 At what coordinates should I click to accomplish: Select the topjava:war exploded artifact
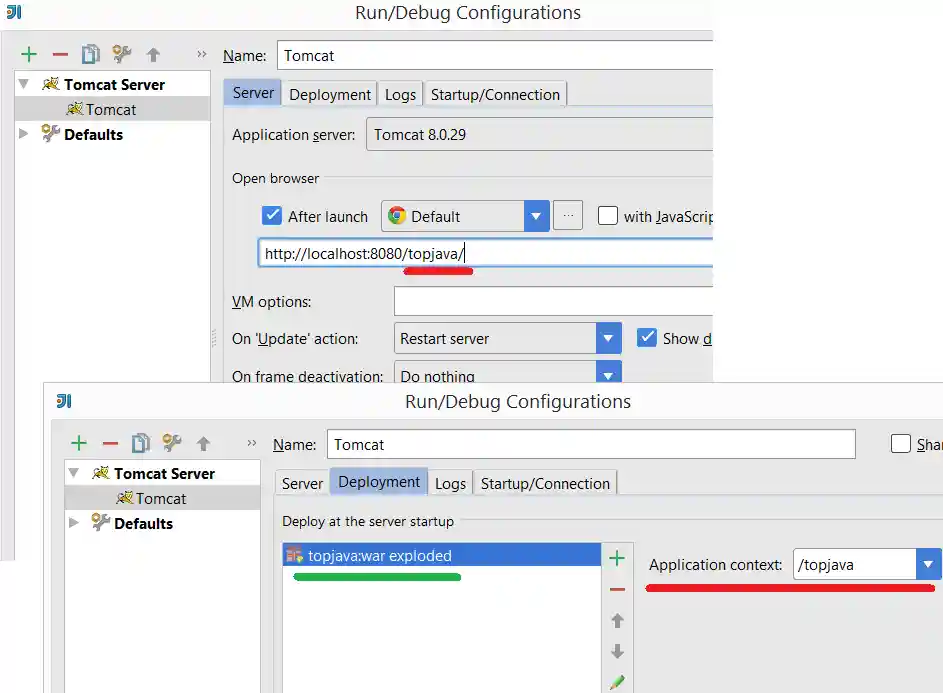380,556
